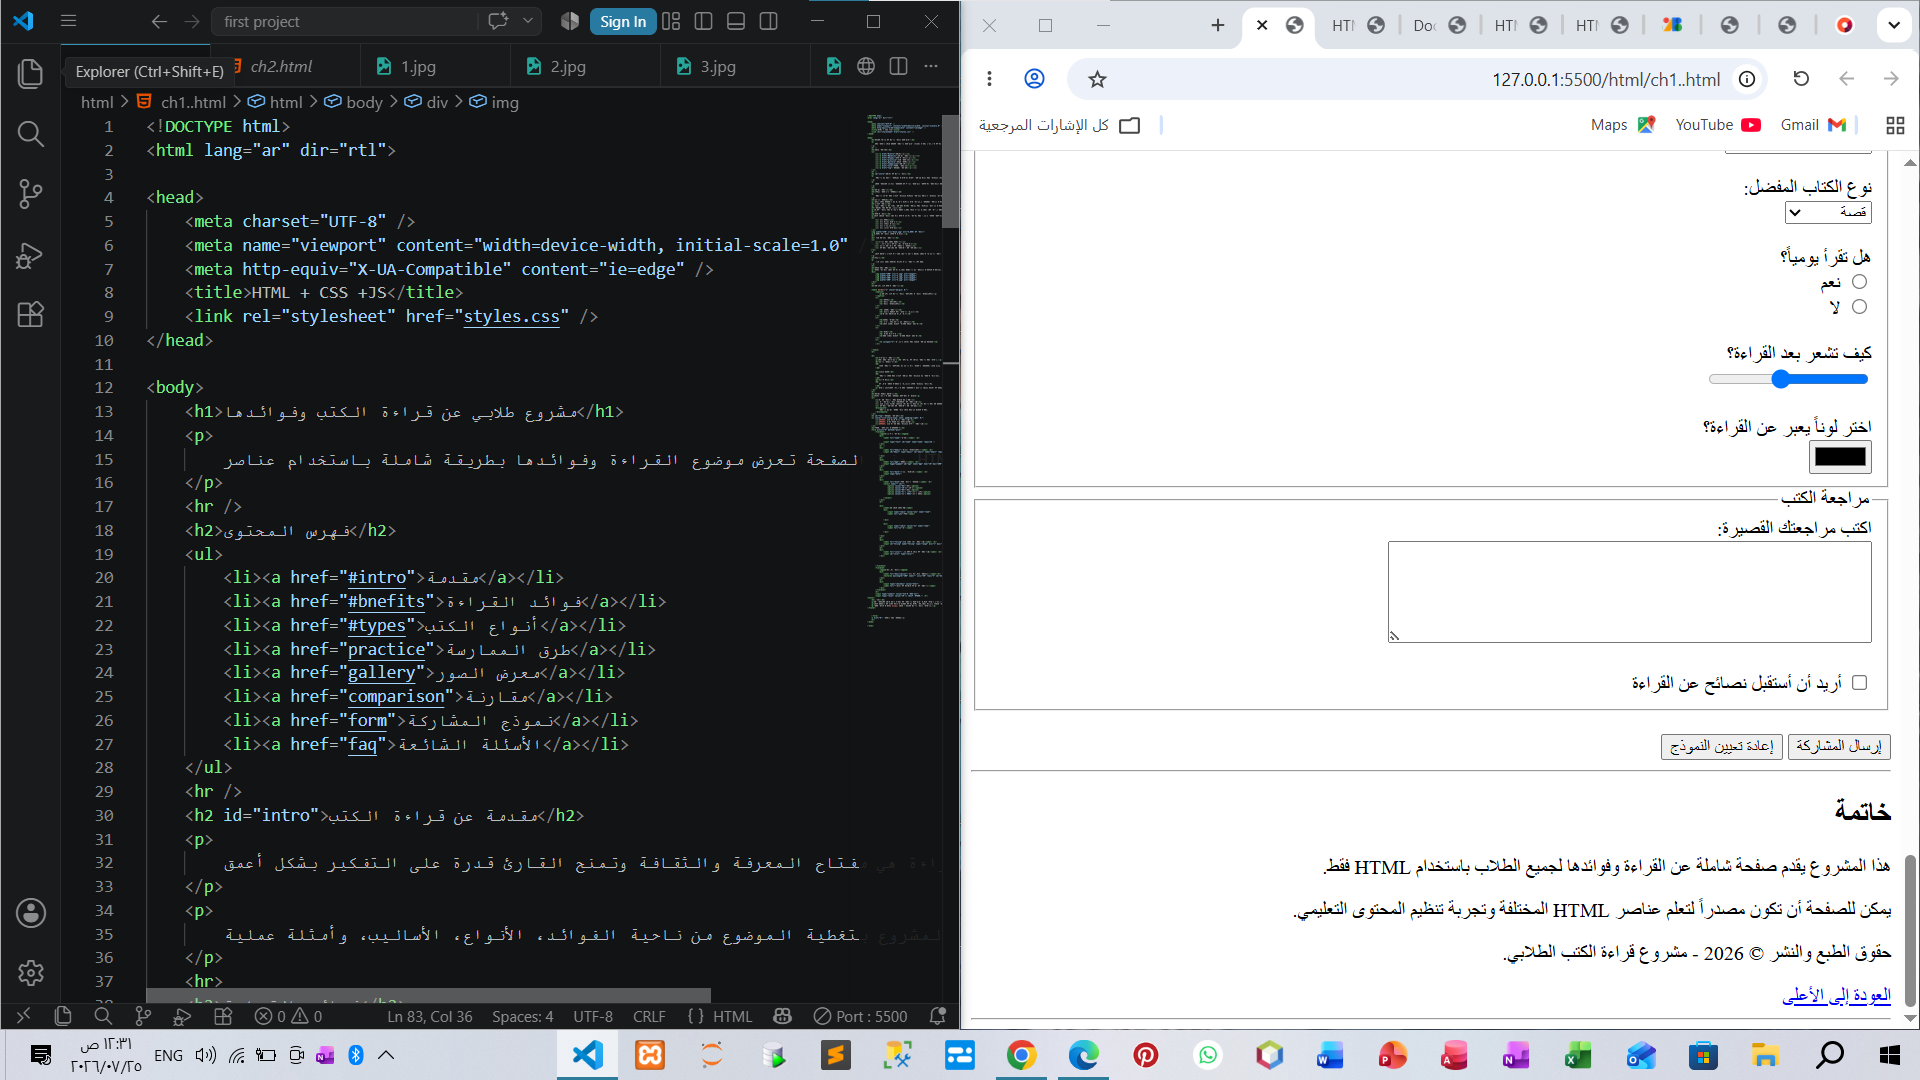Switch to the ch2.html editor tab
The height and width of the screenshot is (1080, 1920).
pos(281,66)
